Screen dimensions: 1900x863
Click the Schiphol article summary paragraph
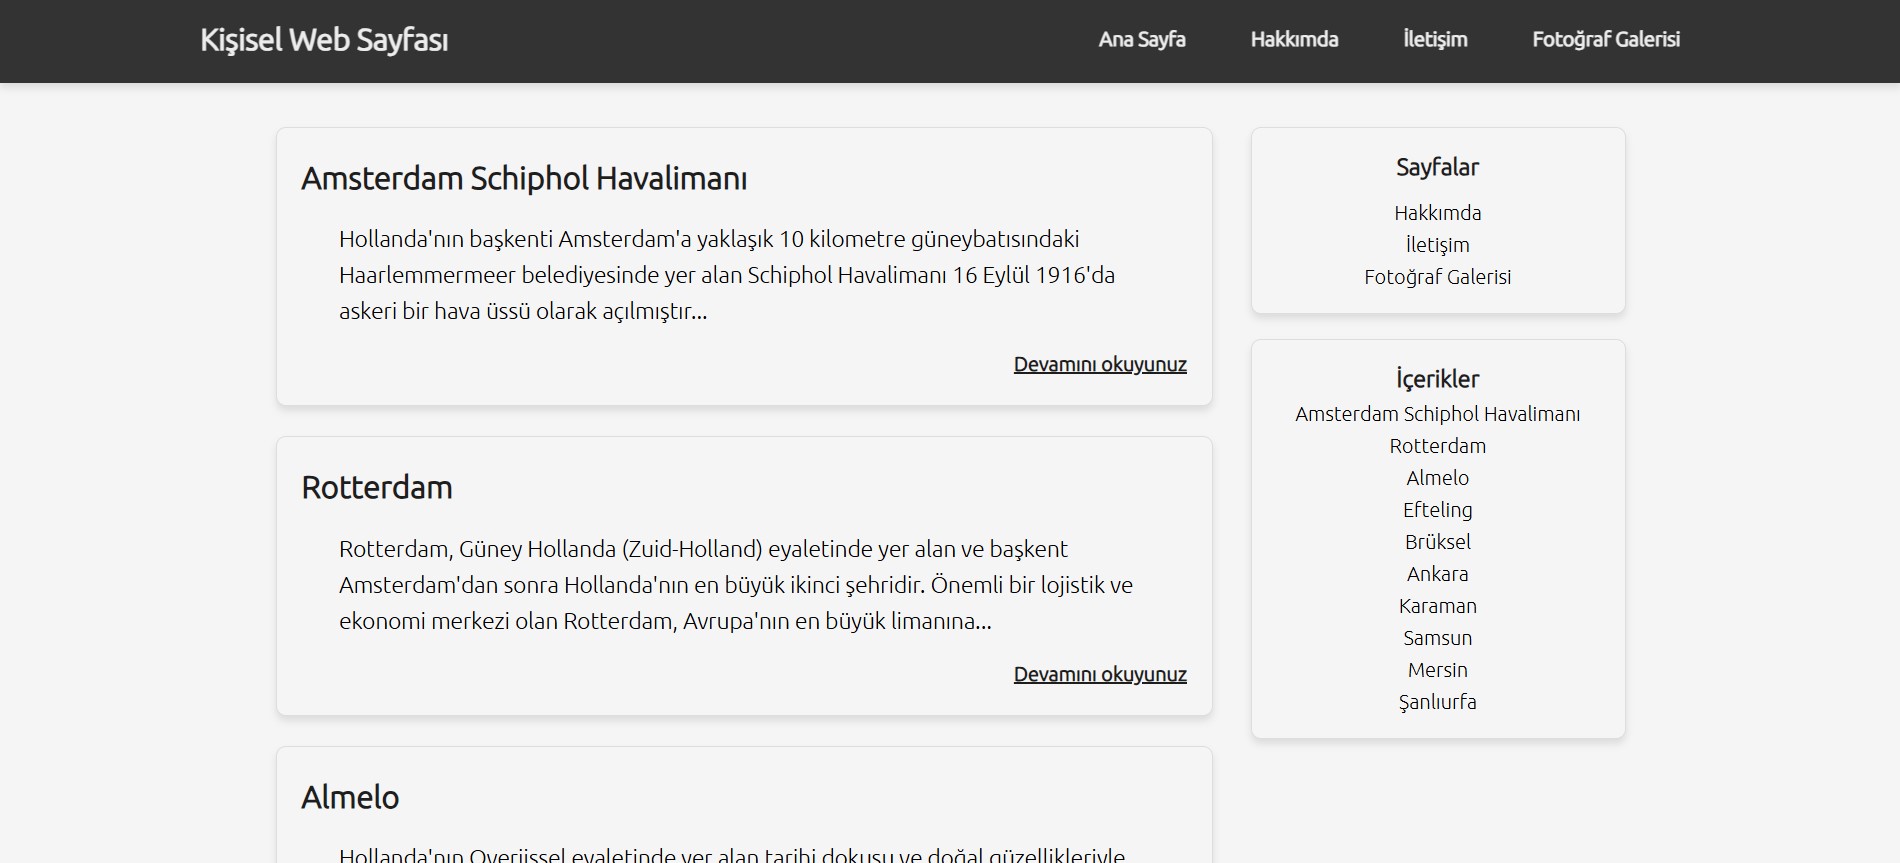727,275
